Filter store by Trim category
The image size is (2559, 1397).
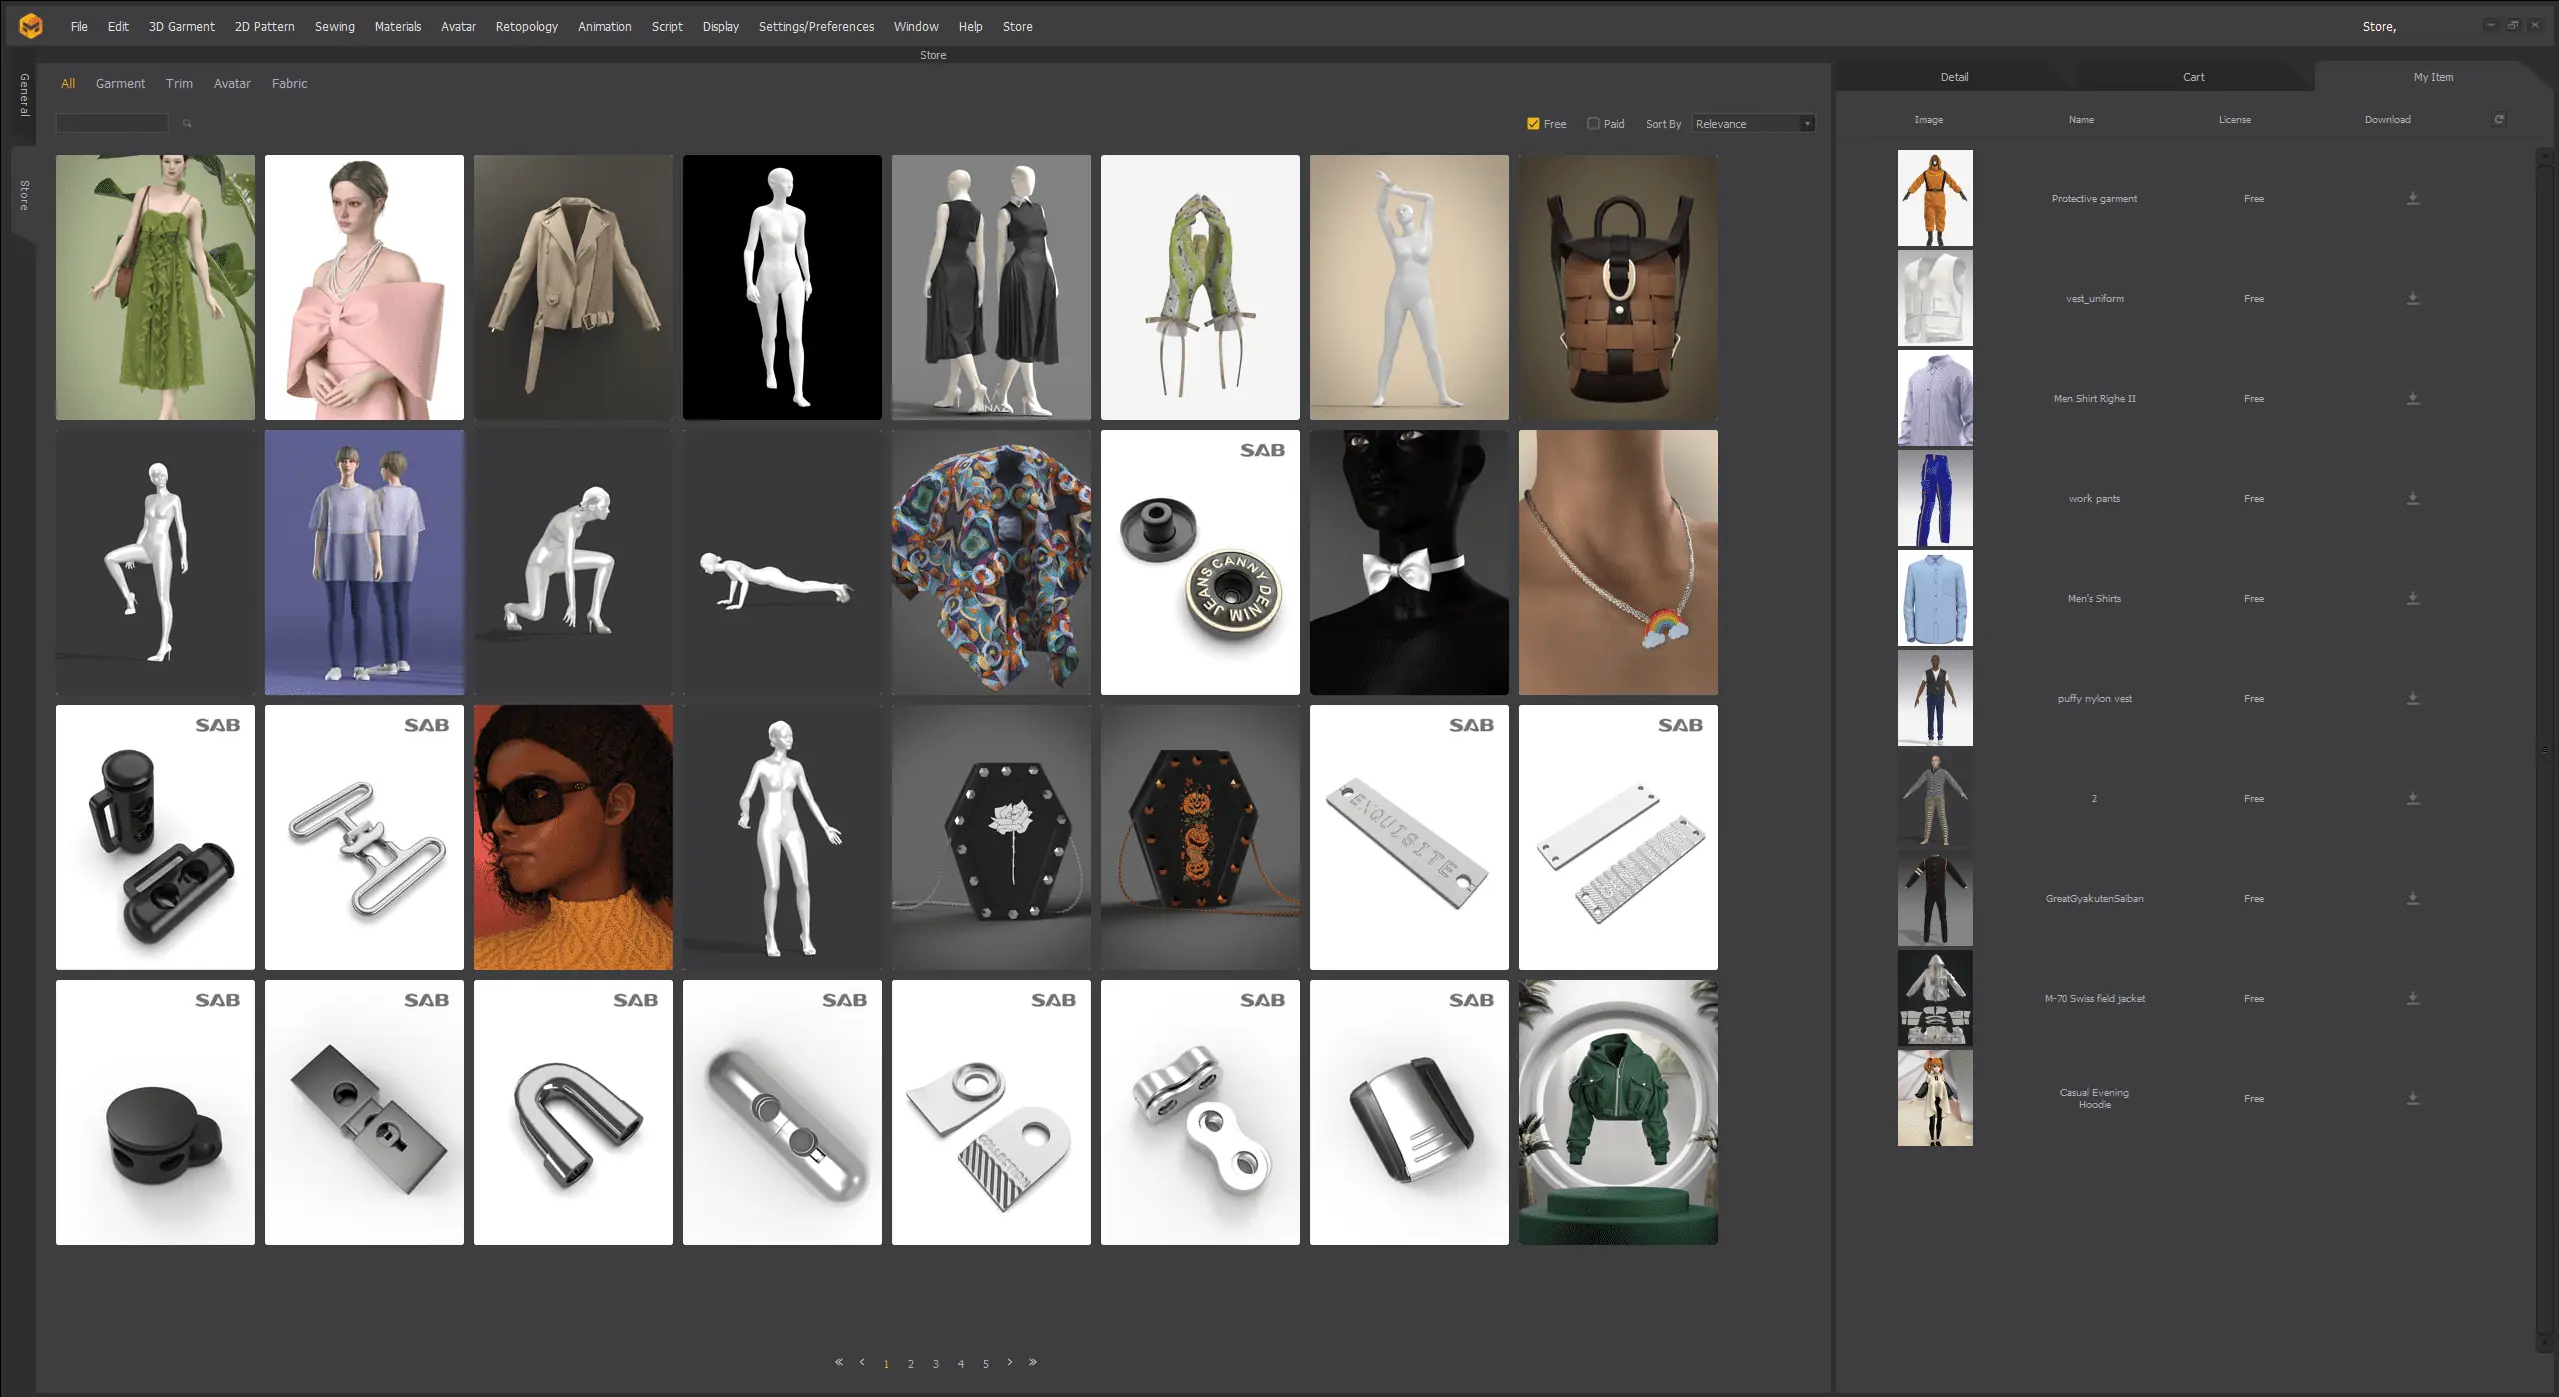point(179,84)
